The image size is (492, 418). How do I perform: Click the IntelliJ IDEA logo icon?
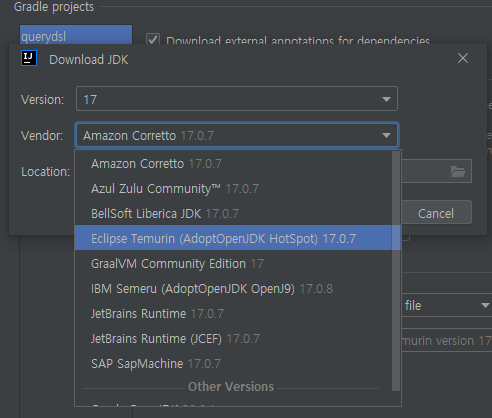29,59
